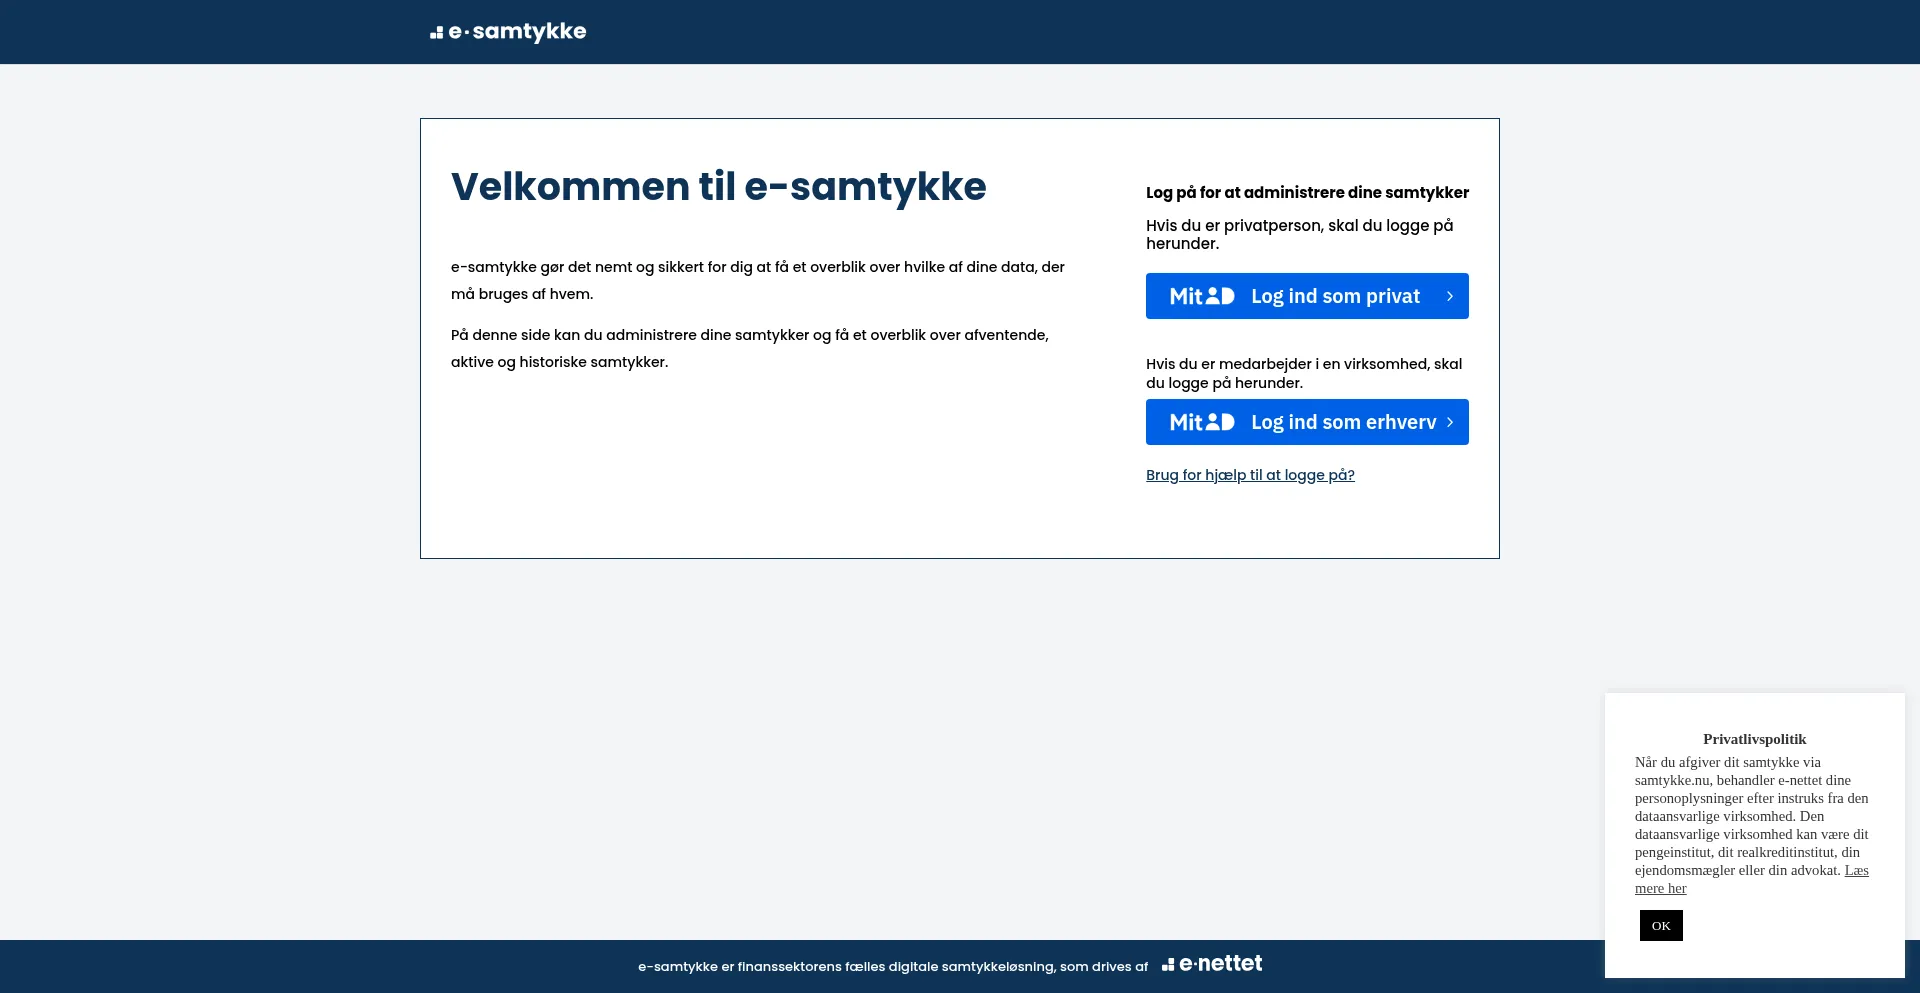Click the "Velkommen til e-samtykke" heading
This screenshot has height=993, width=1920.
[718, 187]
